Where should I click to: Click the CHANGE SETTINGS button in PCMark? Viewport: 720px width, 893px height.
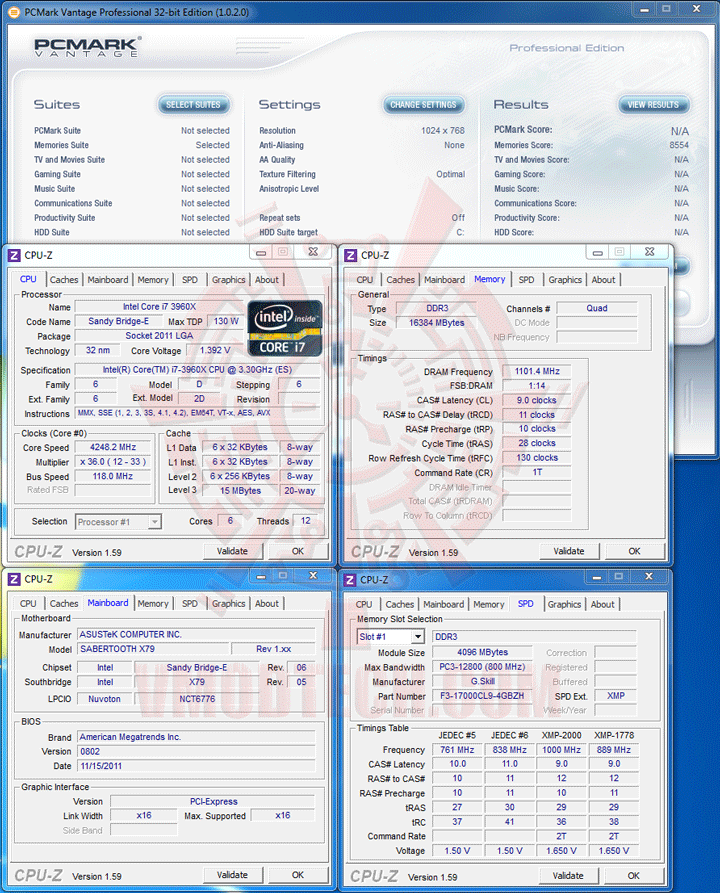[x=423, y=105]
